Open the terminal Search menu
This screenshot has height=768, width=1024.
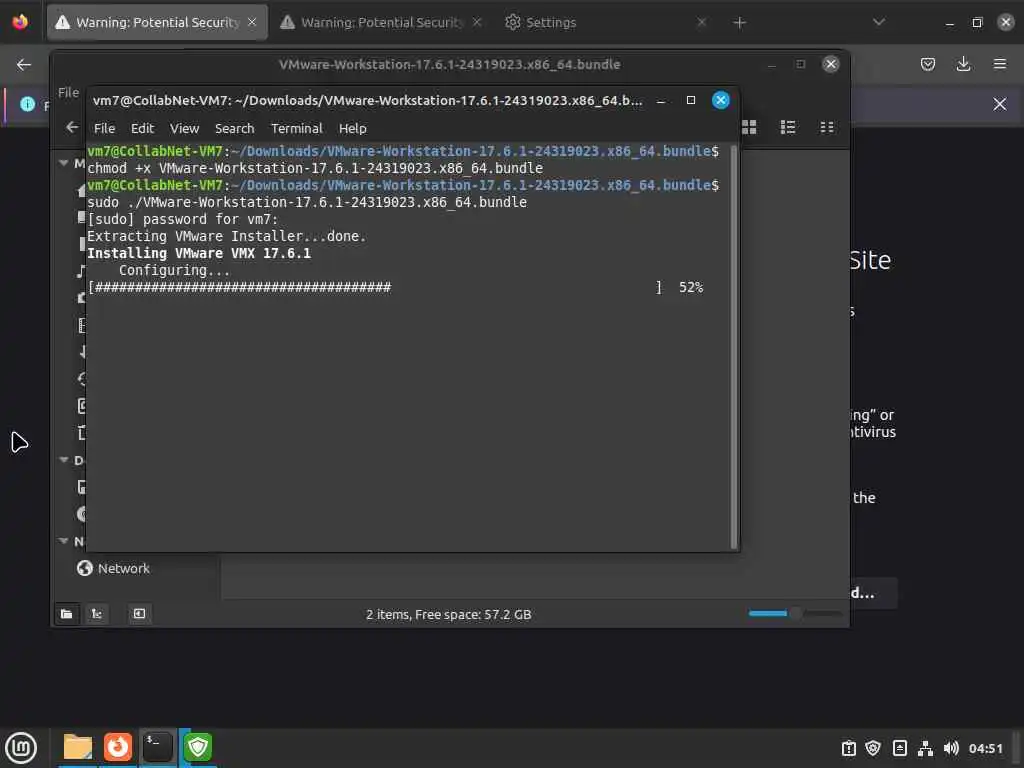[234, 129]
